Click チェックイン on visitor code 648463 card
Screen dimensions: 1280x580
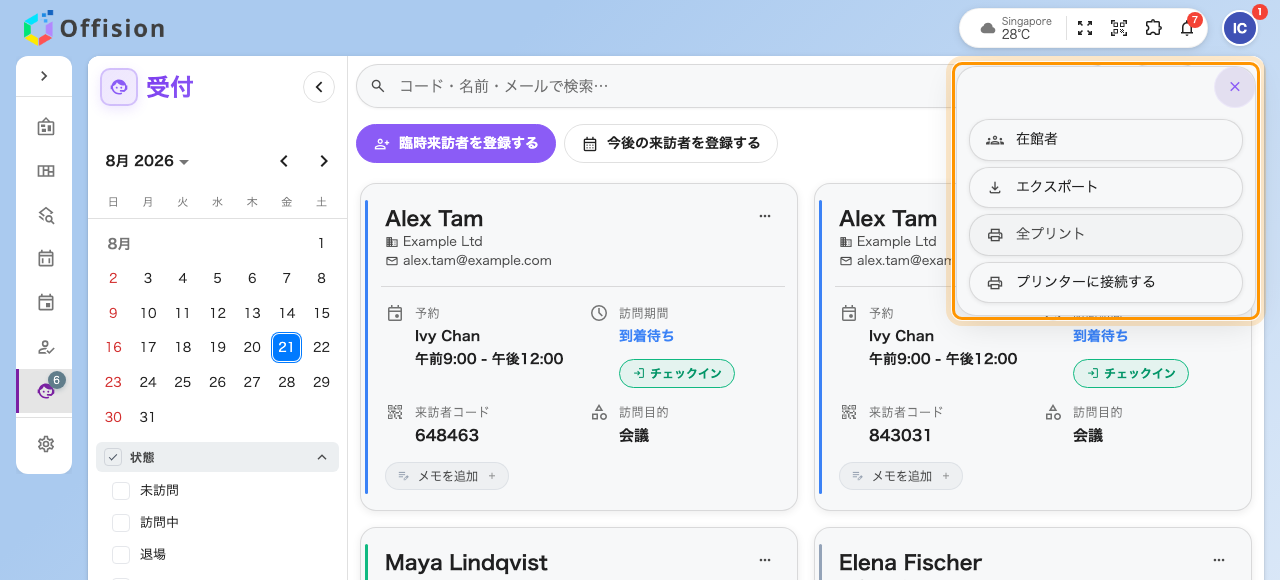[677, 373]
